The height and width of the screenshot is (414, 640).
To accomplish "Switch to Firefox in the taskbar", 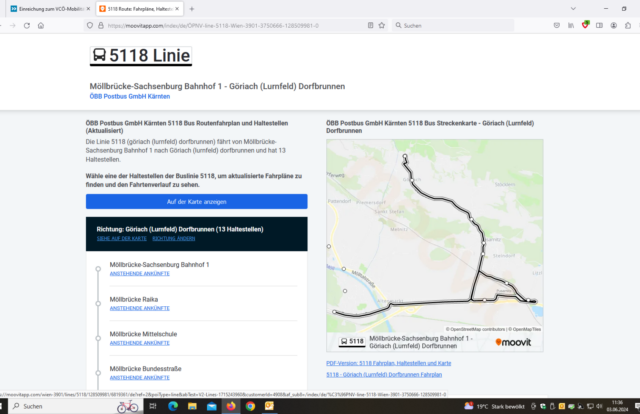I will [x=231, y=406].
